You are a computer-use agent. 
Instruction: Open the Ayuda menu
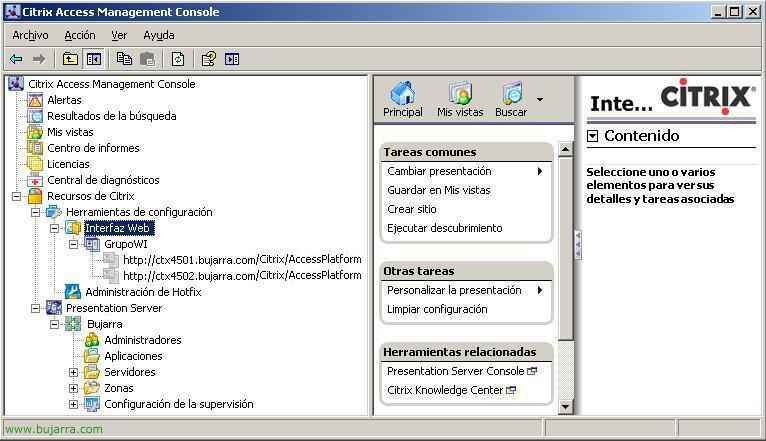point(159,35)
